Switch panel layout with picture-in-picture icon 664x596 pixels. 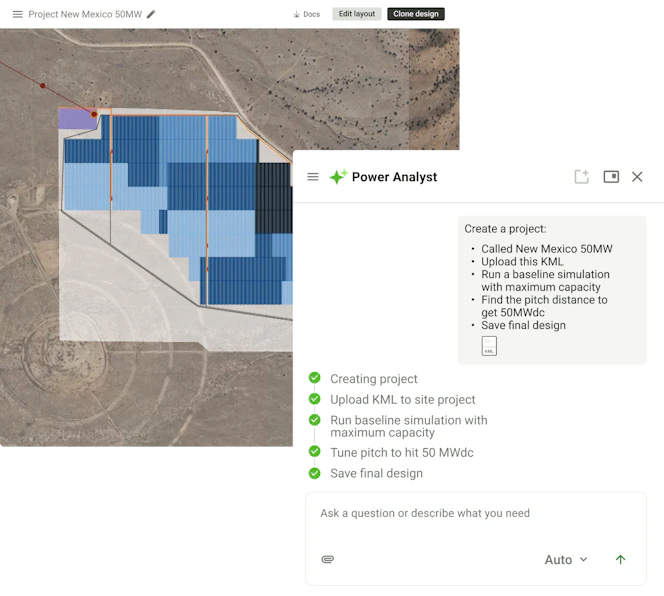(611, 177)
